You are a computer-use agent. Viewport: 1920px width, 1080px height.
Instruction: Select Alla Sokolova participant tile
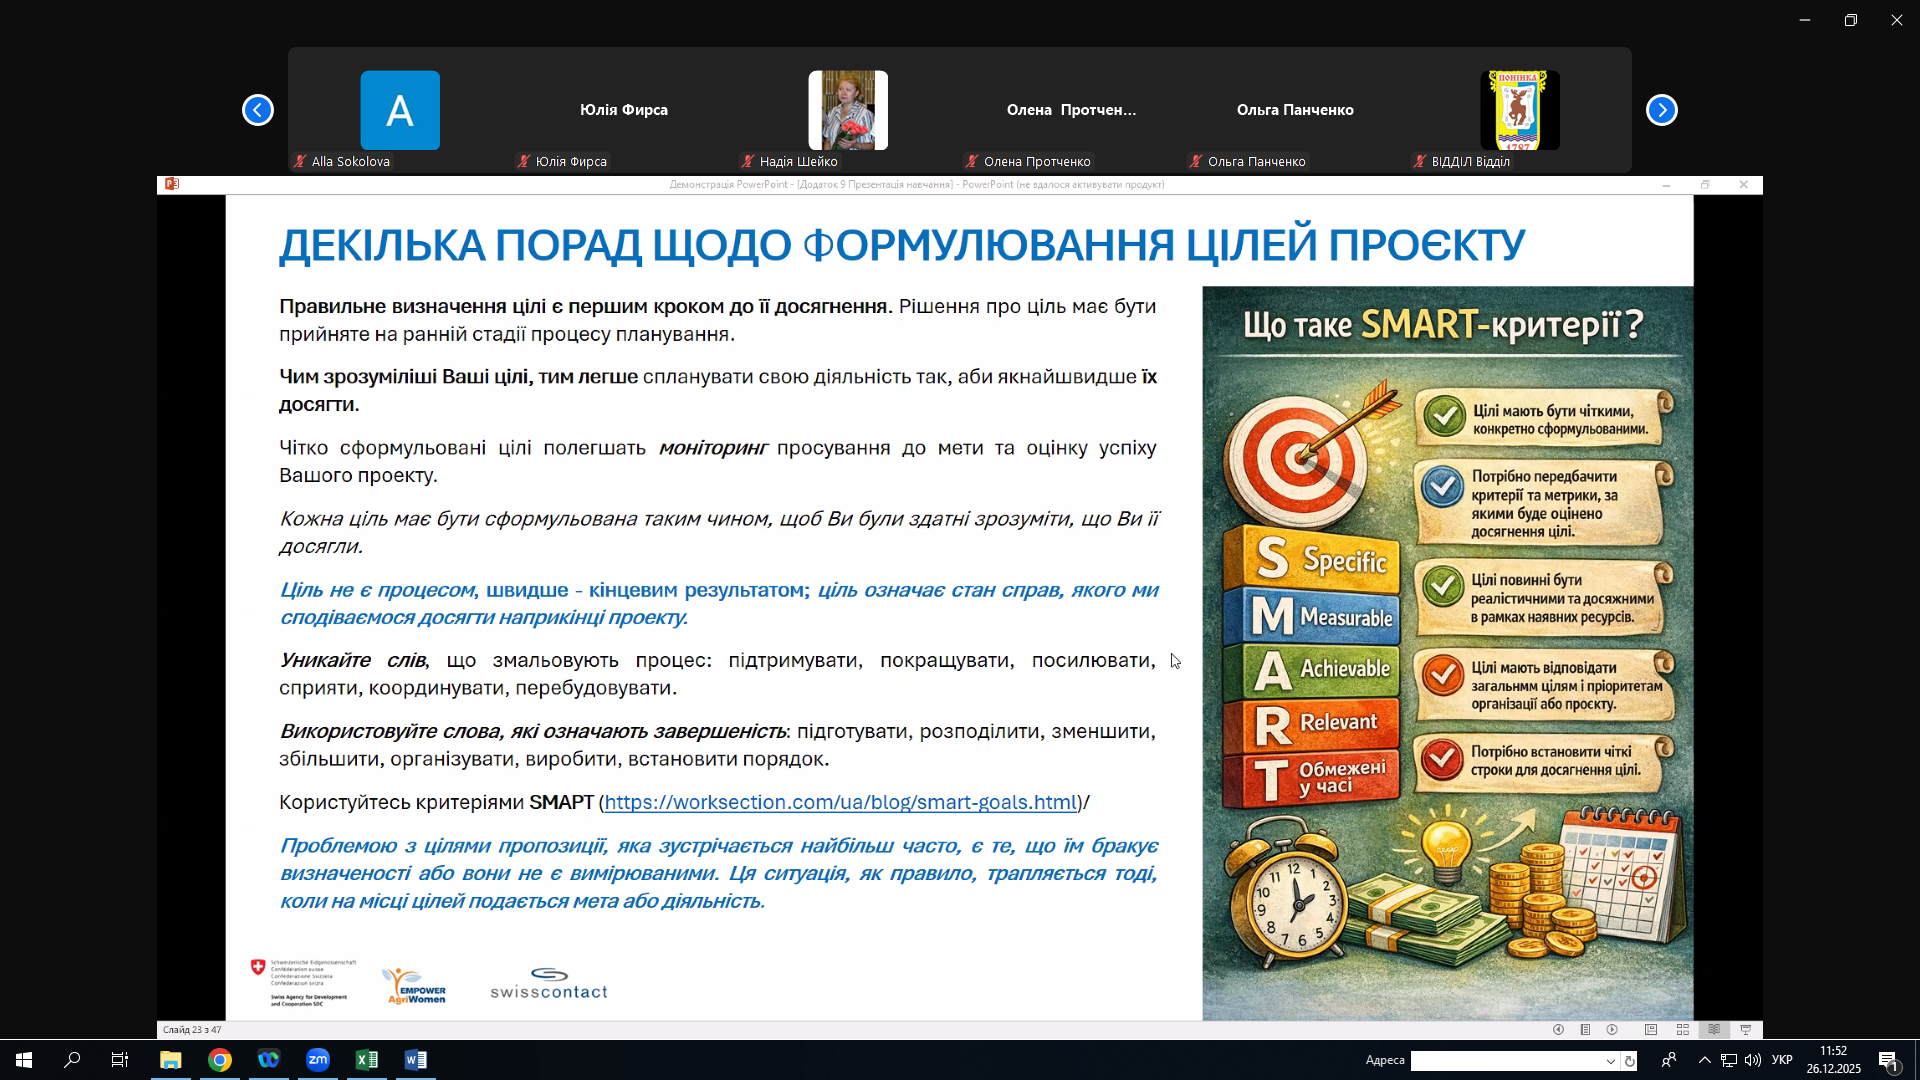click(399, 110)
